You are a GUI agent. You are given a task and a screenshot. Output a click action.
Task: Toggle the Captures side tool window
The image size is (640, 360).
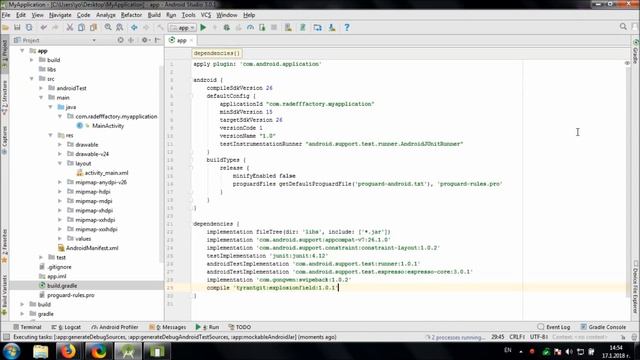tap(4, 140)
